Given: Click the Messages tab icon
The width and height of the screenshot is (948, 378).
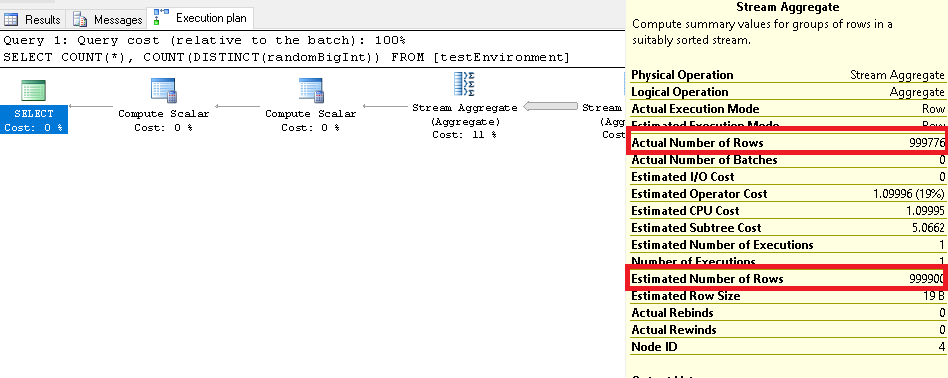Looking at the screenshot, I should click(x=80, y=19).
